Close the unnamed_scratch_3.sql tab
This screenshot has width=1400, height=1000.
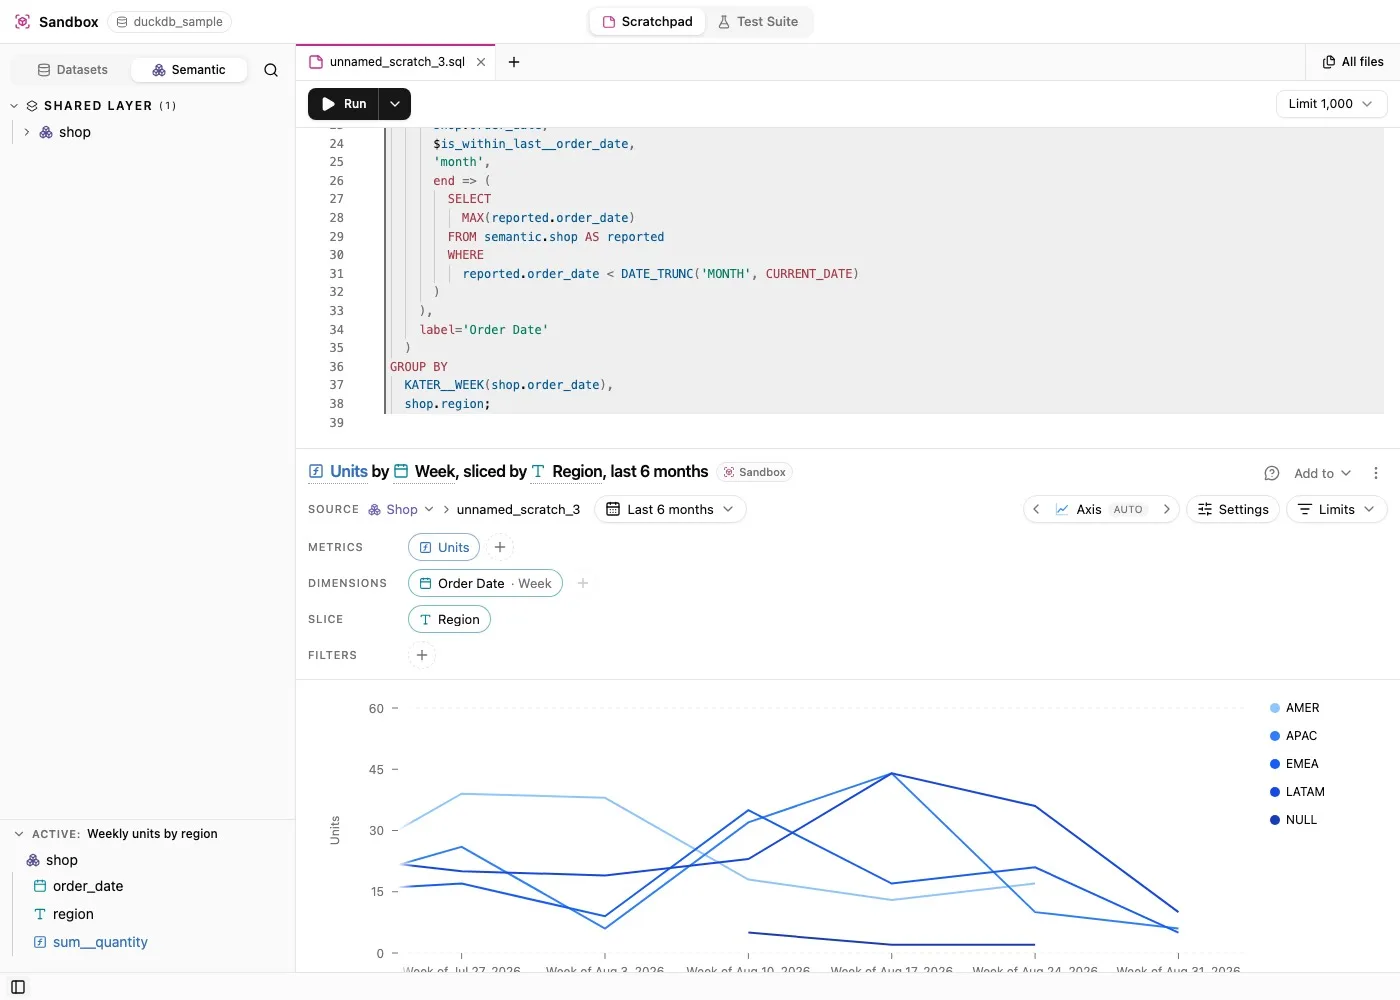481,62
